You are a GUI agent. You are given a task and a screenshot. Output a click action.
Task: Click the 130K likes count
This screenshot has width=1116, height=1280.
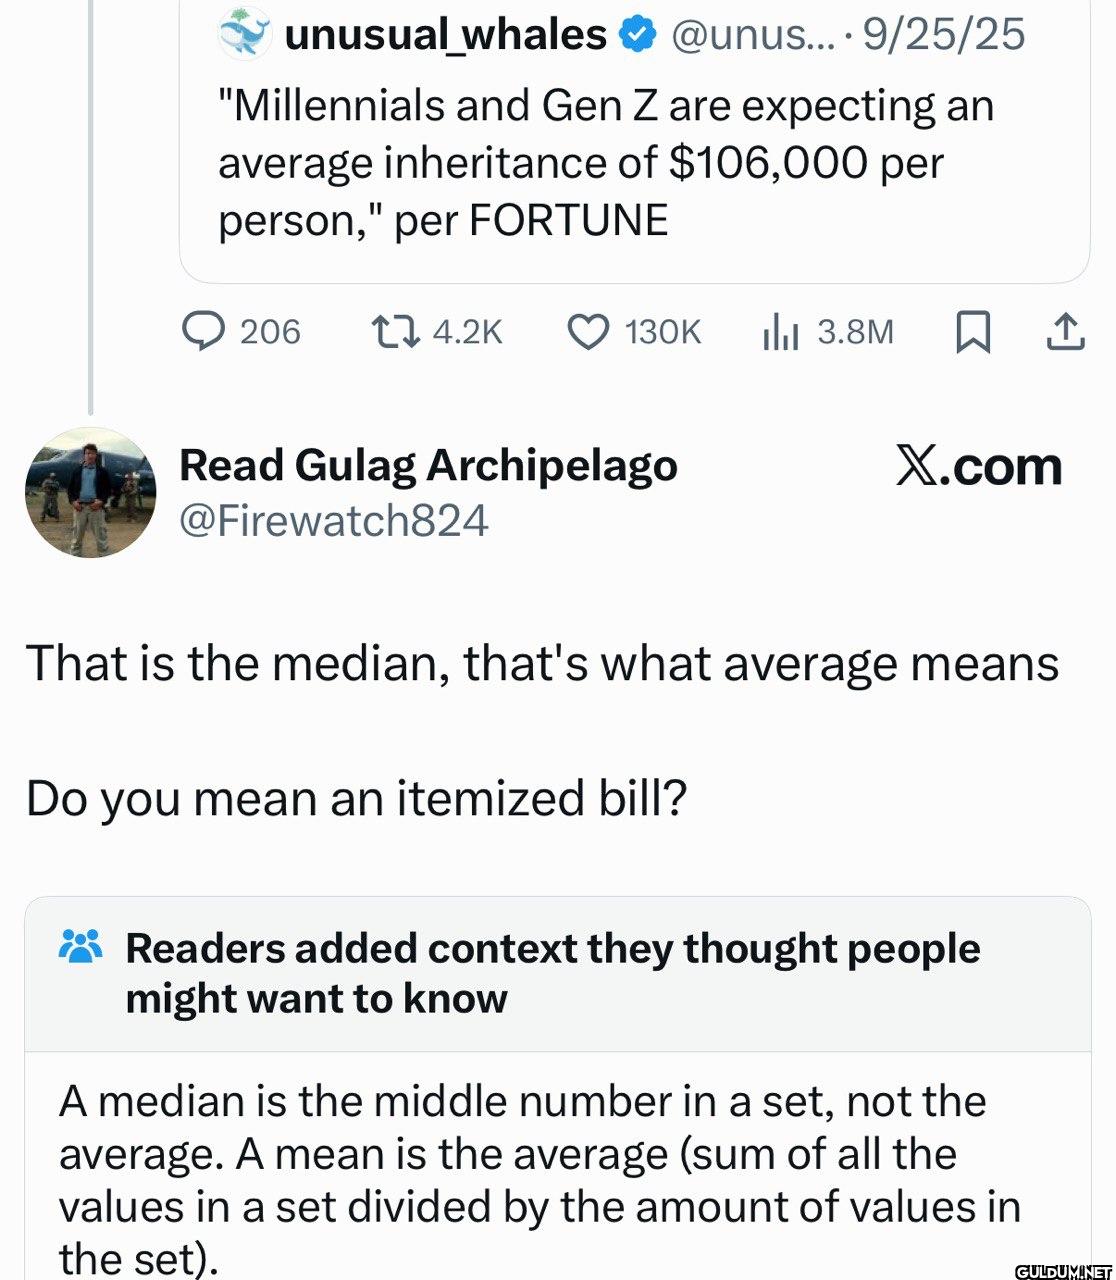[x=663, y=331]
